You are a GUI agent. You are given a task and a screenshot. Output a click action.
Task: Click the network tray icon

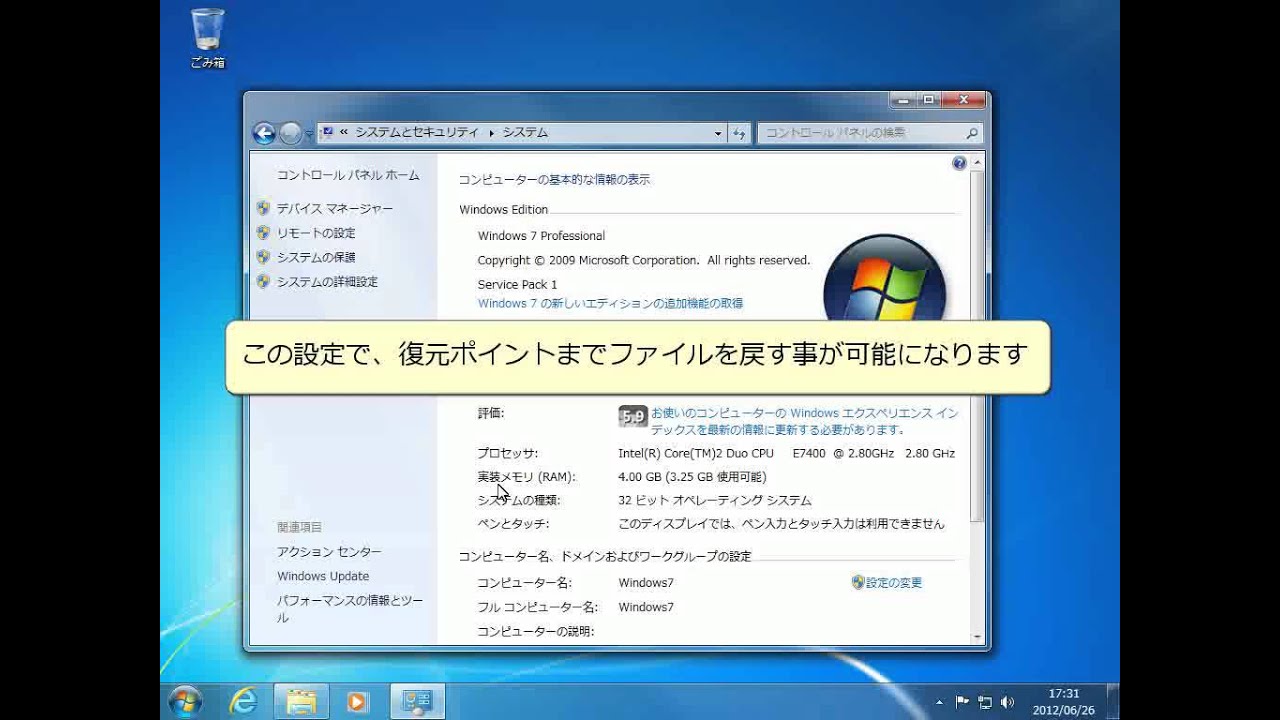pos(985,702)
